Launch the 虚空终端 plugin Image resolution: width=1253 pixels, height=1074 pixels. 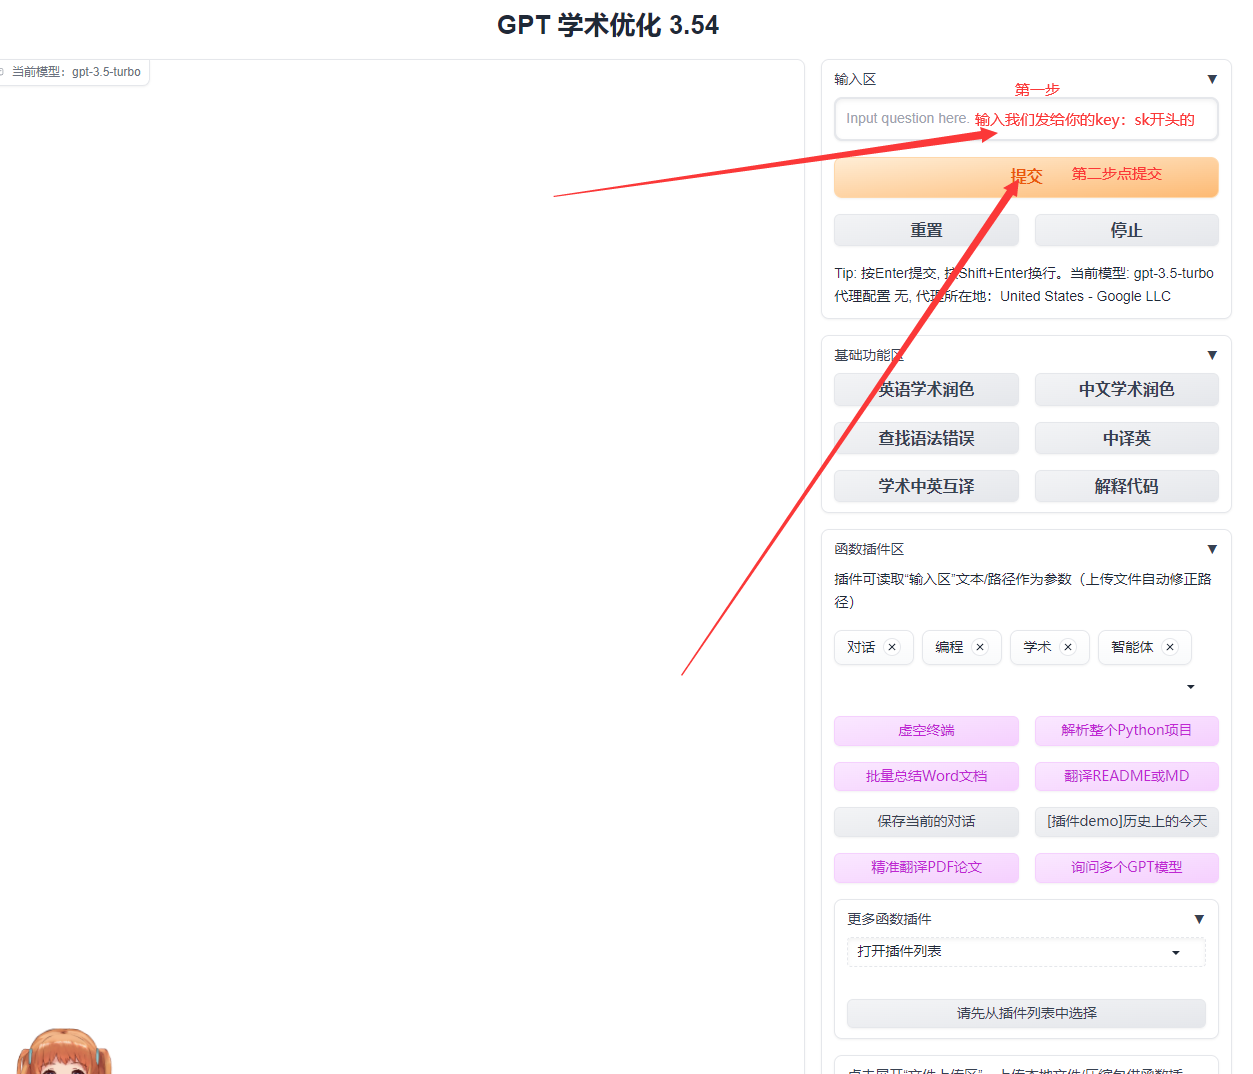926,731
